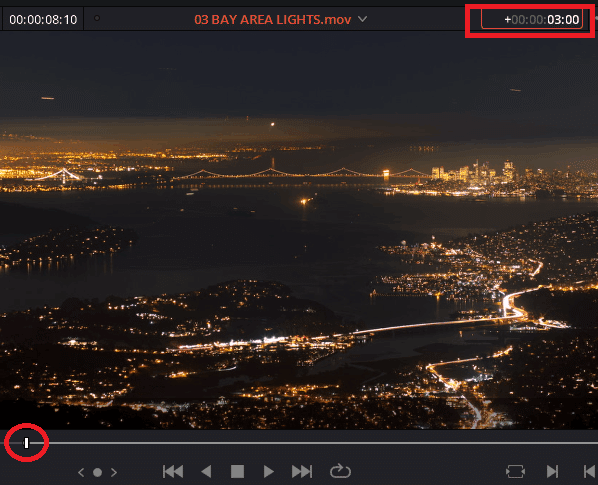Click the 00:00:08:10 duration timecode

(43, 19)
